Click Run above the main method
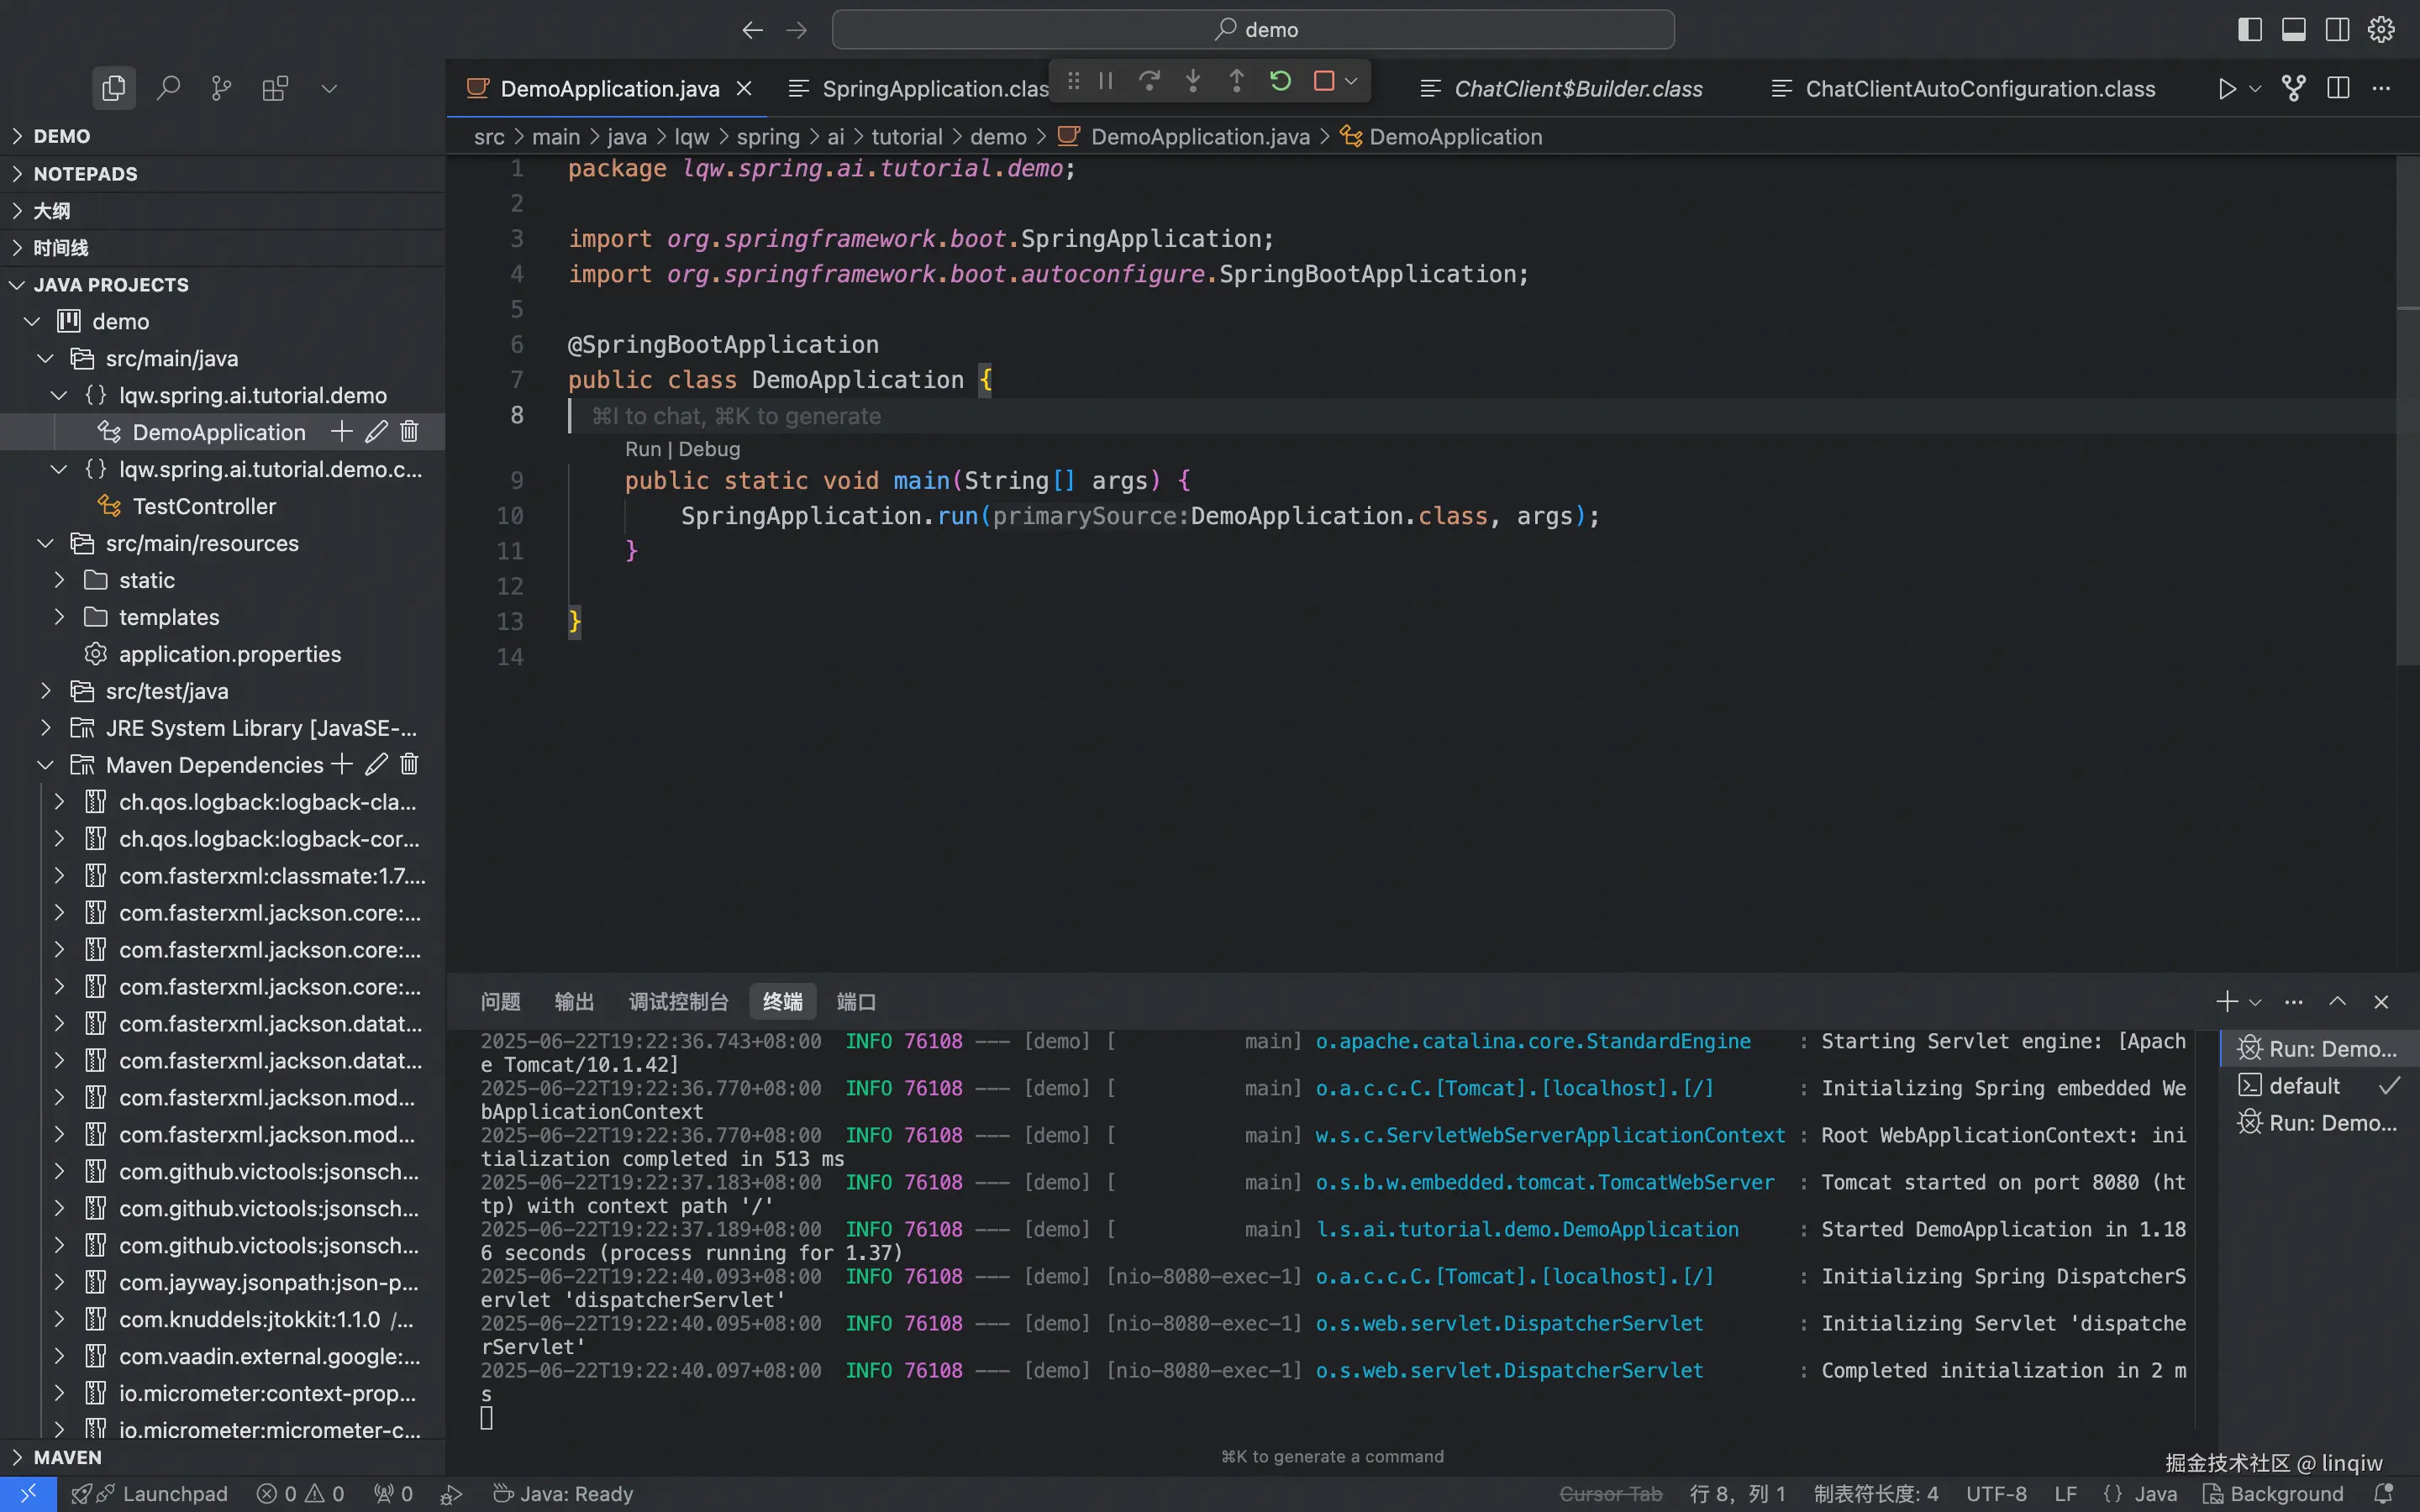The width and height of the screenshot is (2420, 1512). click(642, 449)
